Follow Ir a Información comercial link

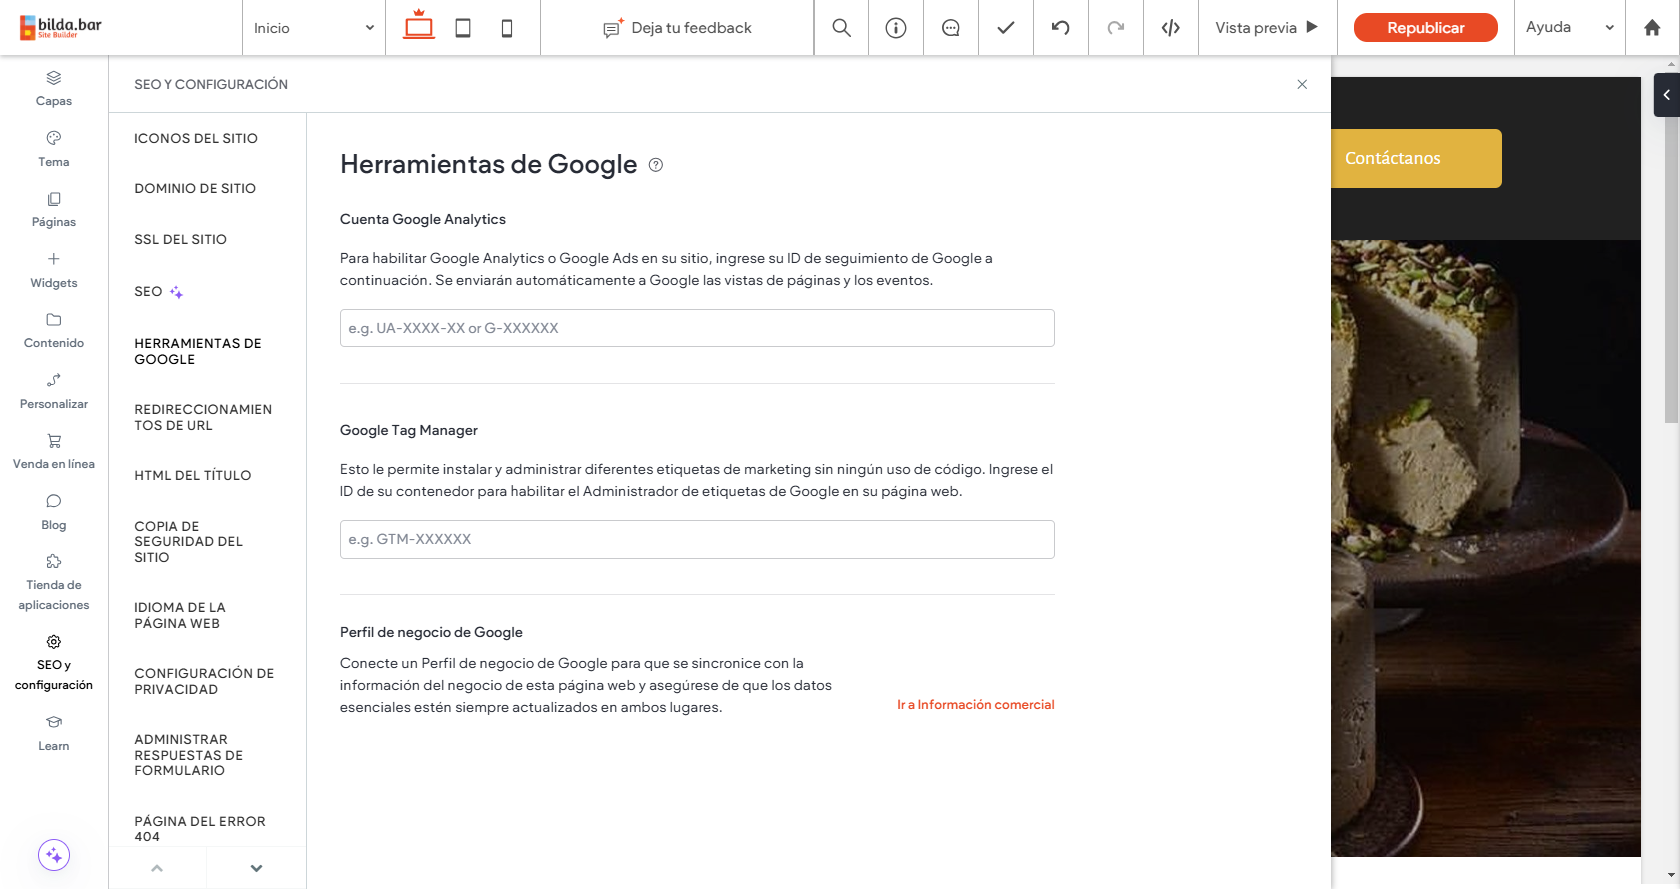click(x=976, y=705)
